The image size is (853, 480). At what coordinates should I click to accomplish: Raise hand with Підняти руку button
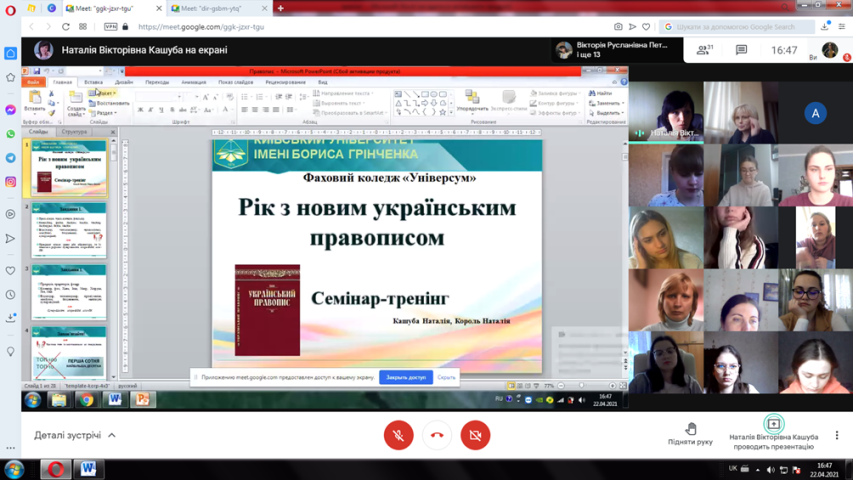(x=690, y=433)
